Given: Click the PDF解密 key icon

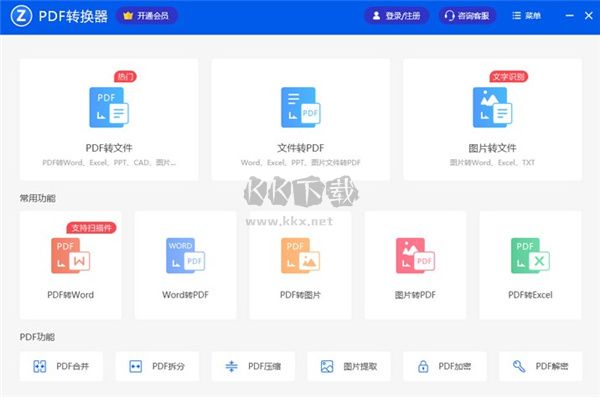Looking at the screenshot, I should pyautogui.click(x=519, y=366).
